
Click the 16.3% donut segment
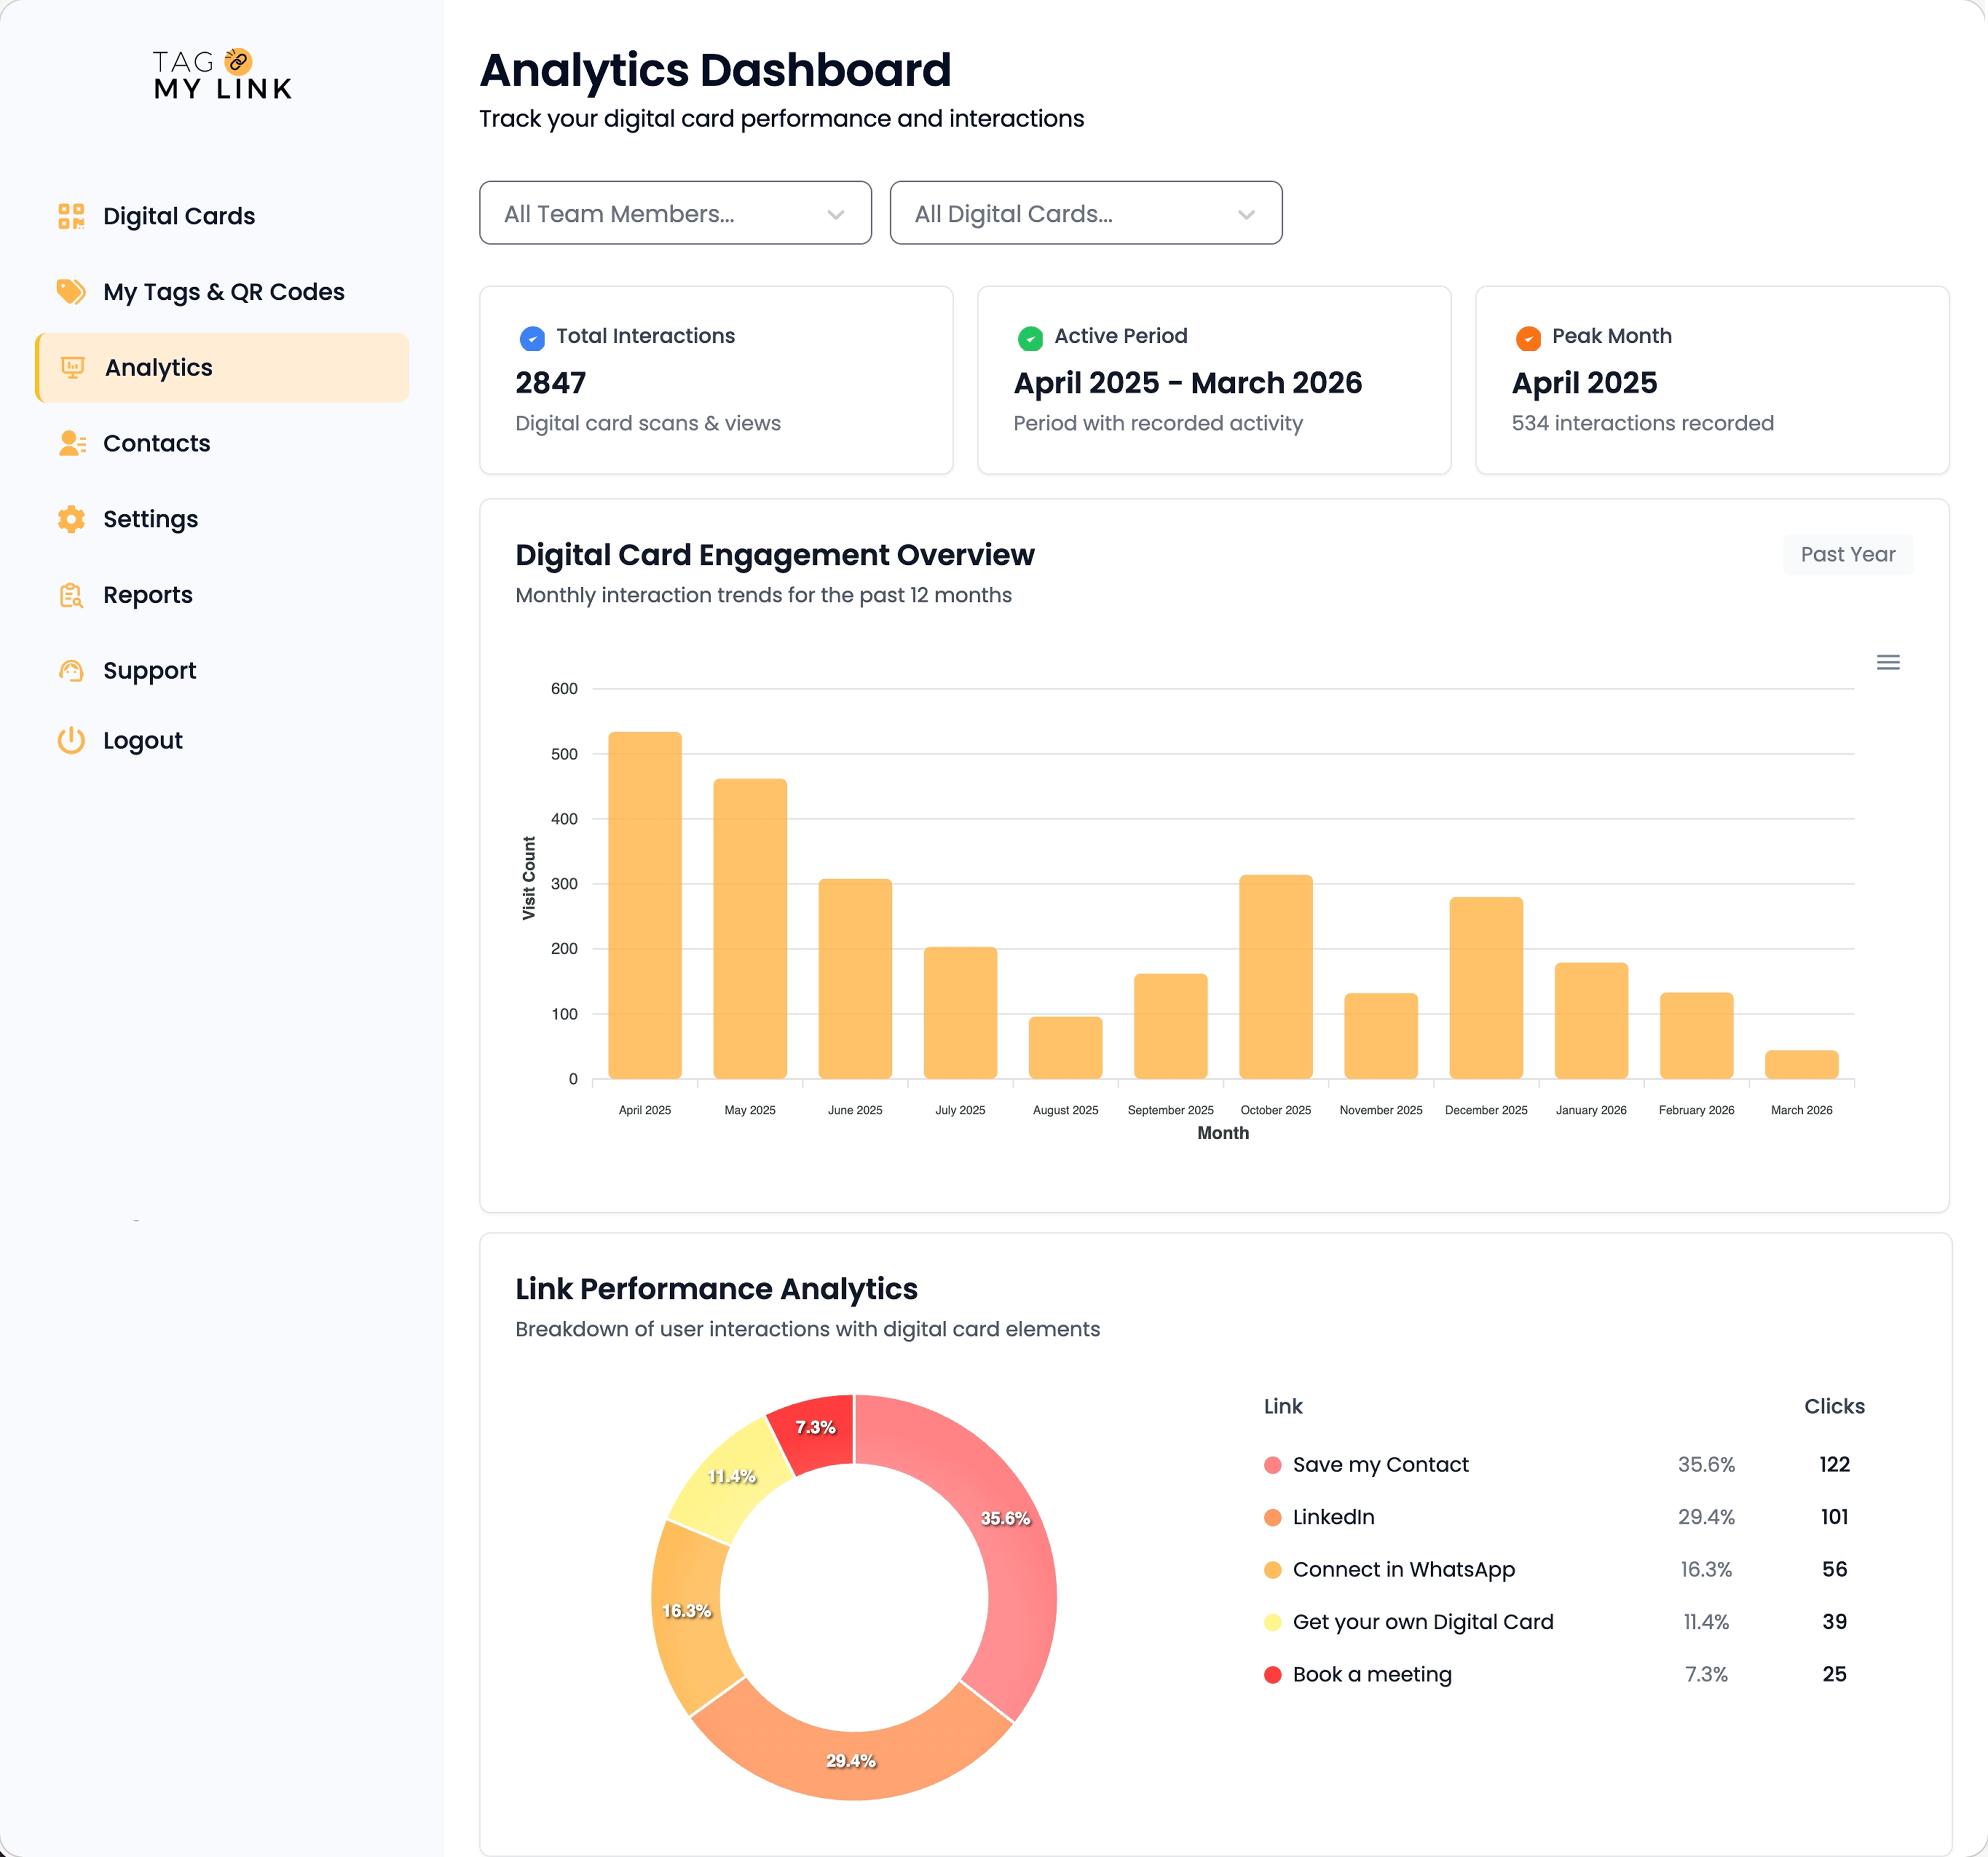point(687,1611)
